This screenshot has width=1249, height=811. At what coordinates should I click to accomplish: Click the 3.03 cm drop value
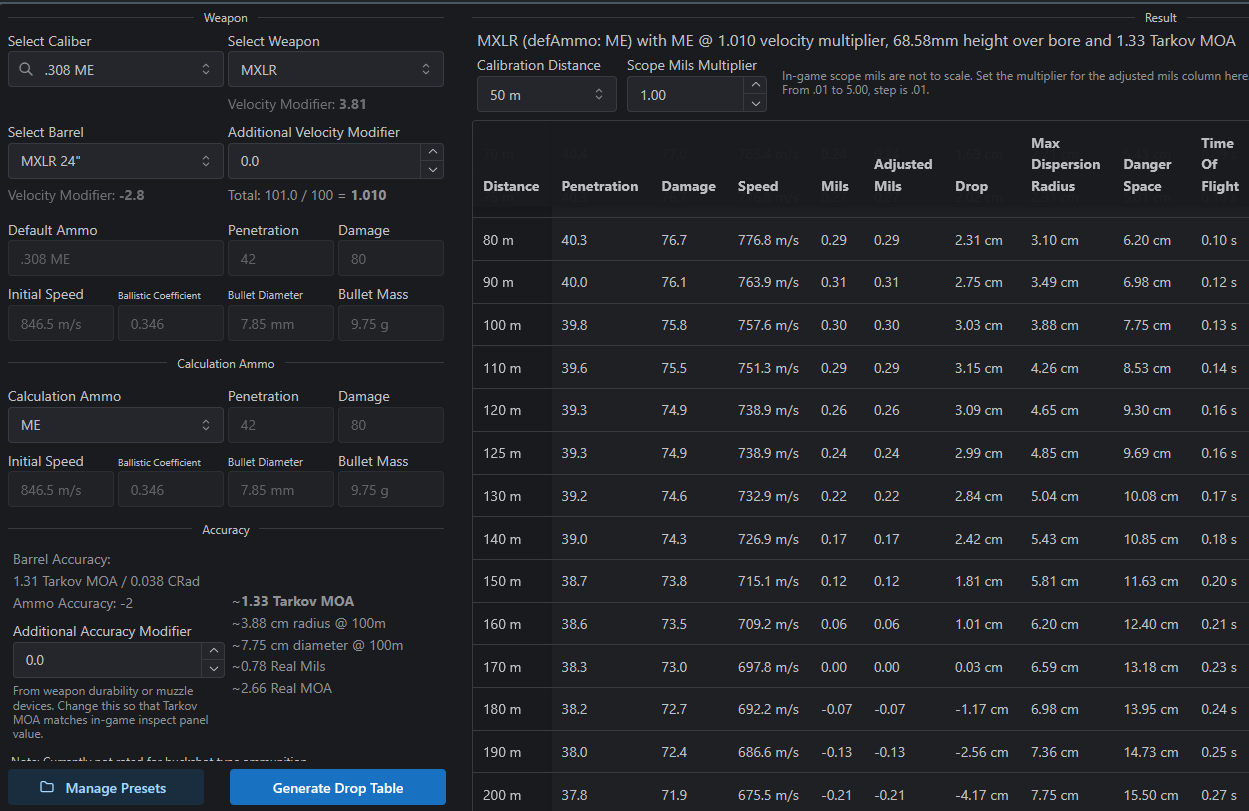pos(978,325)
